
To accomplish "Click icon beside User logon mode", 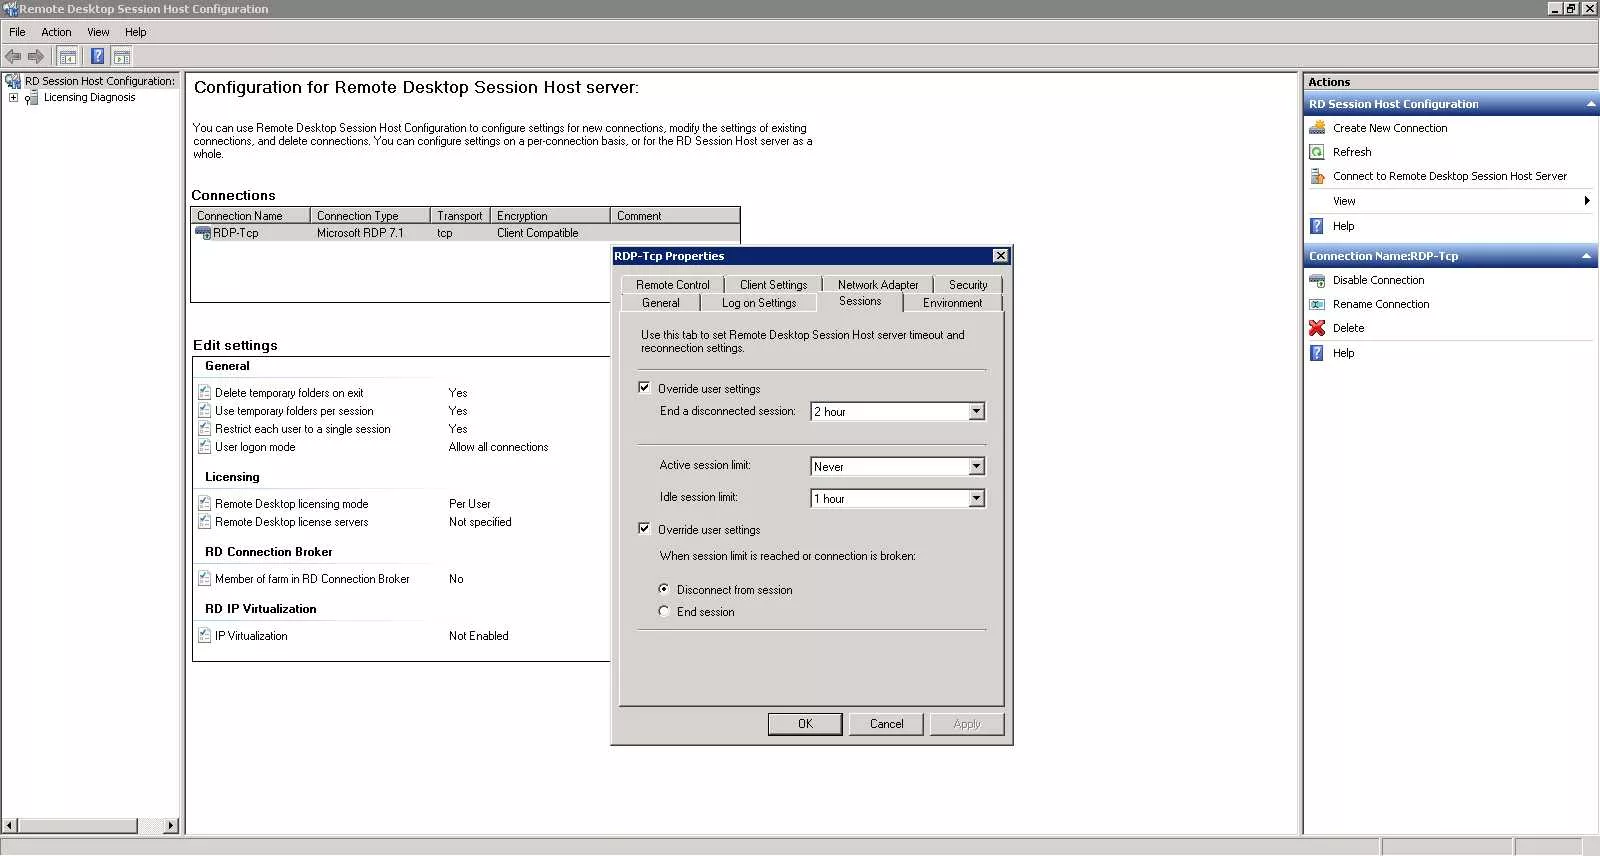I will tap(204, 447).
